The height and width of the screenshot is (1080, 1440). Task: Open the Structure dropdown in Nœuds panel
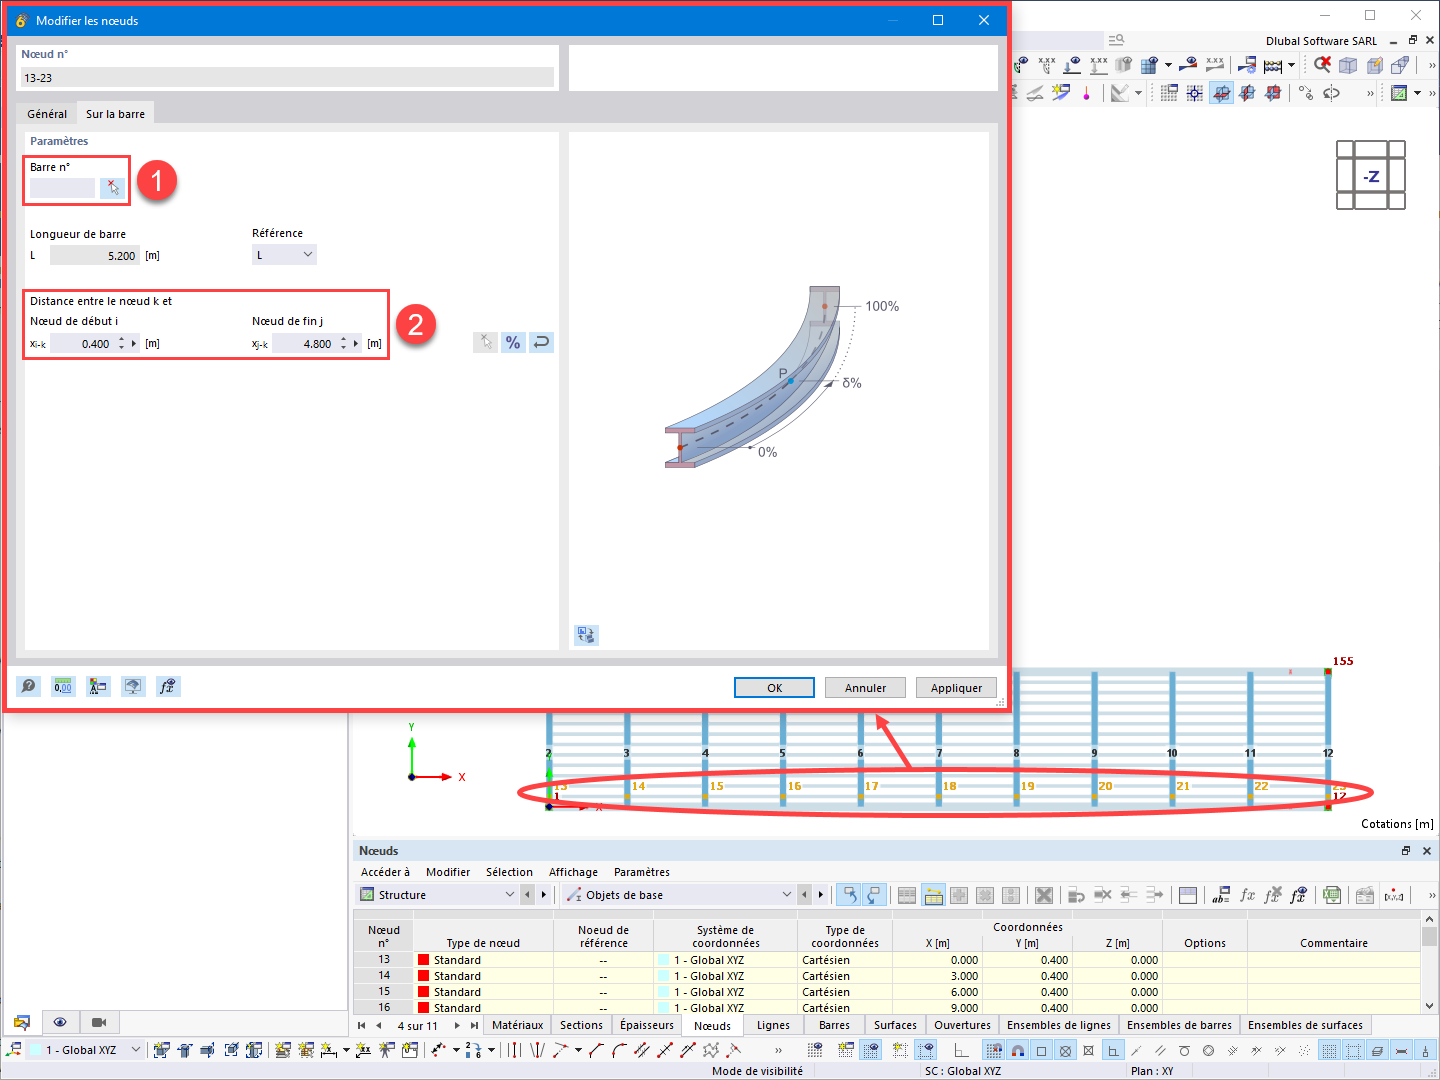point(437,895)
